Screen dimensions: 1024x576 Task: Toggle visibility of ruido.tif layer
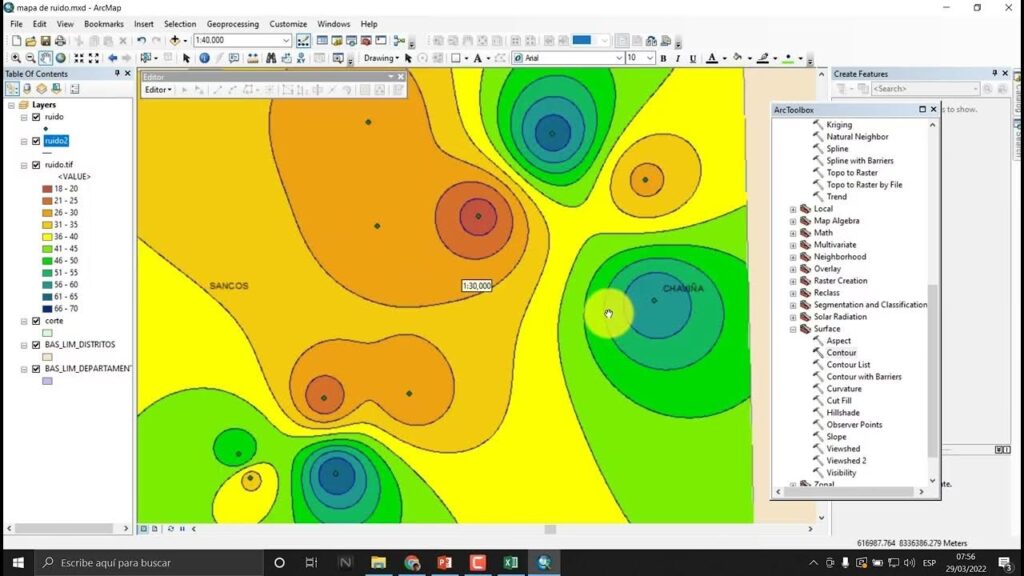(x=36, y=165)
